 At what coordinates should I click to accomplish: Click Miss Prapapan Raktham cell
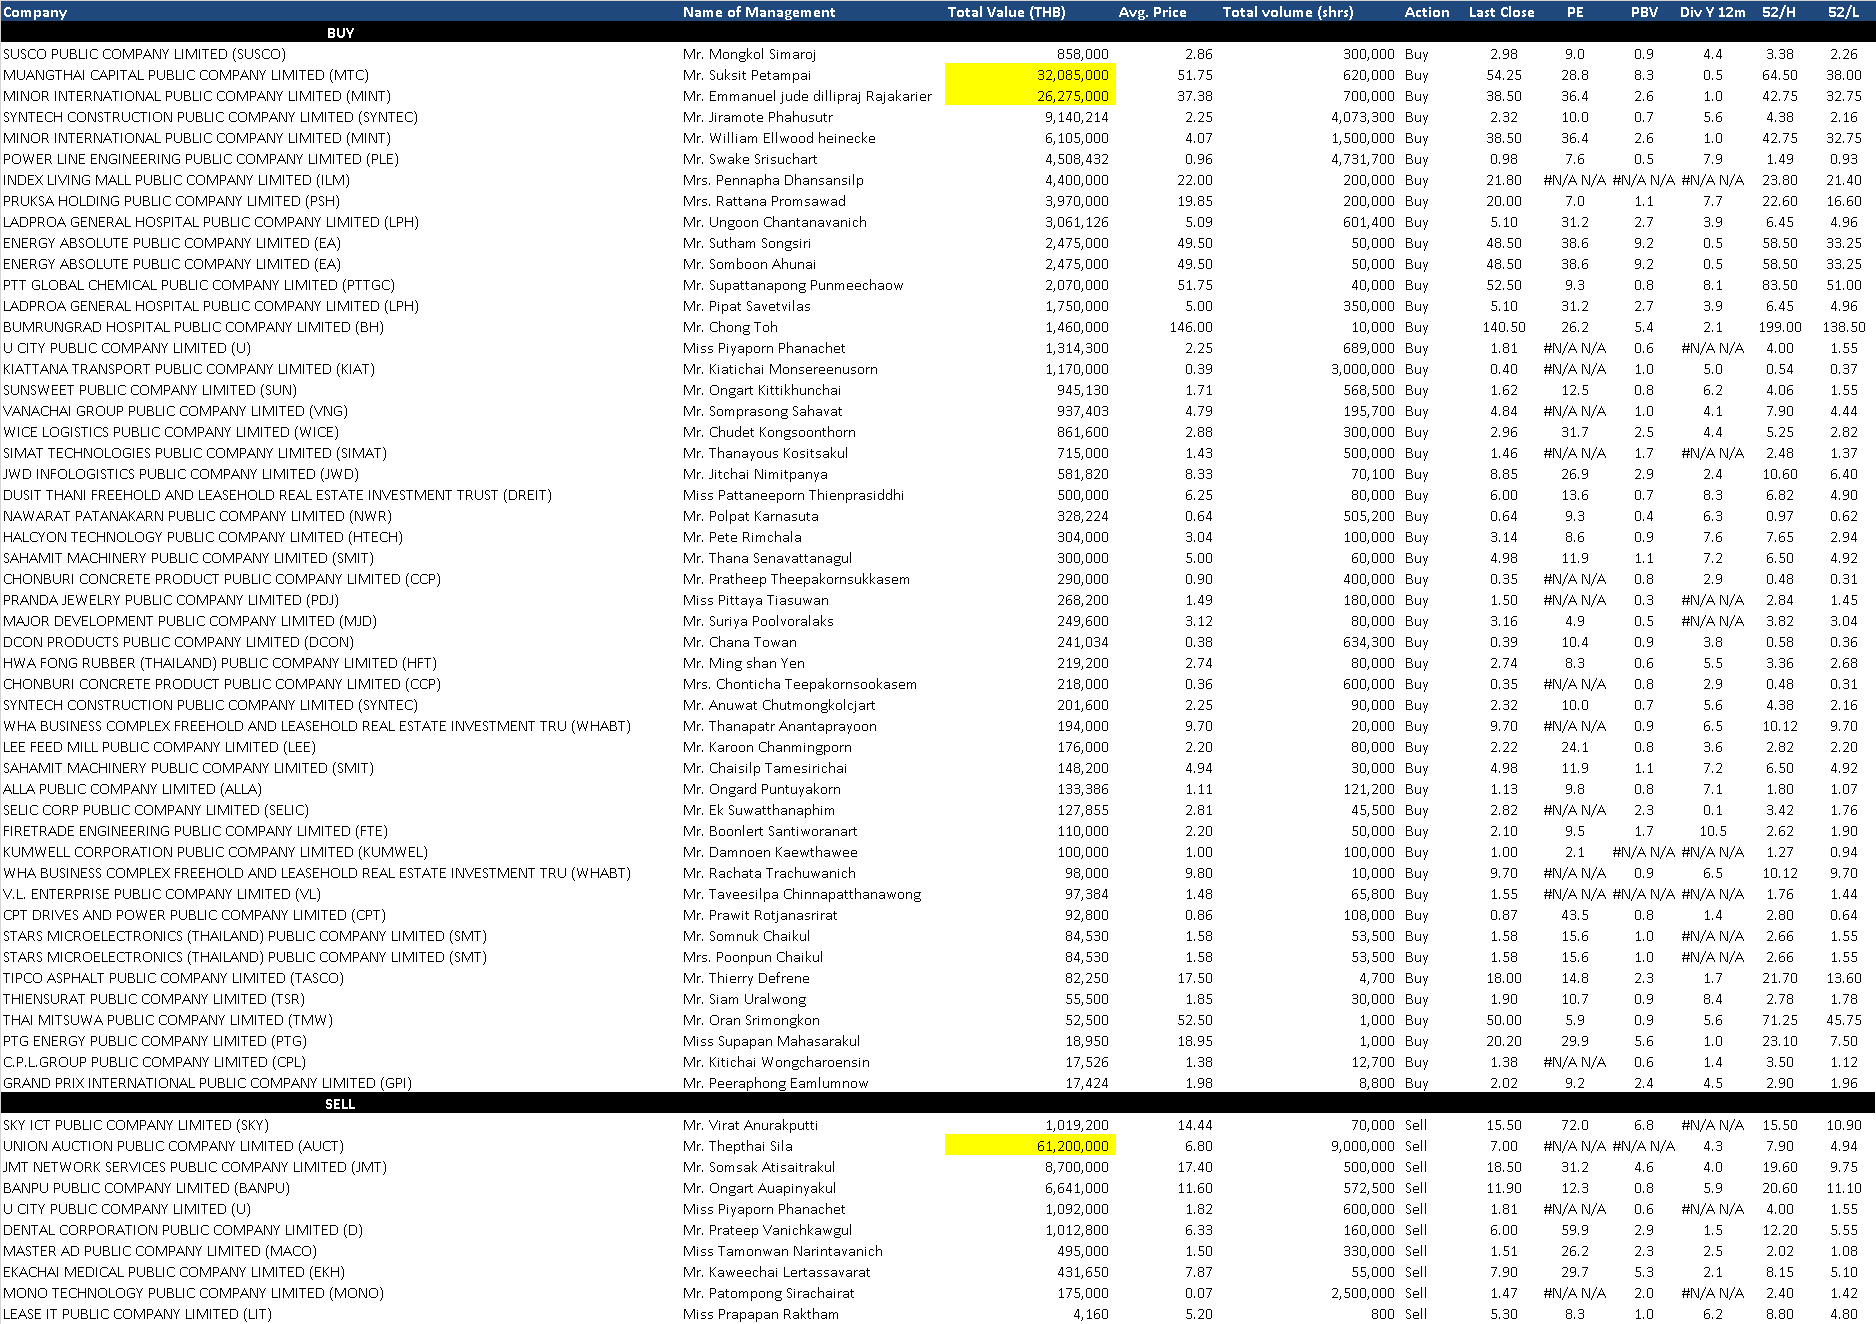click(x=761, y=1314)
